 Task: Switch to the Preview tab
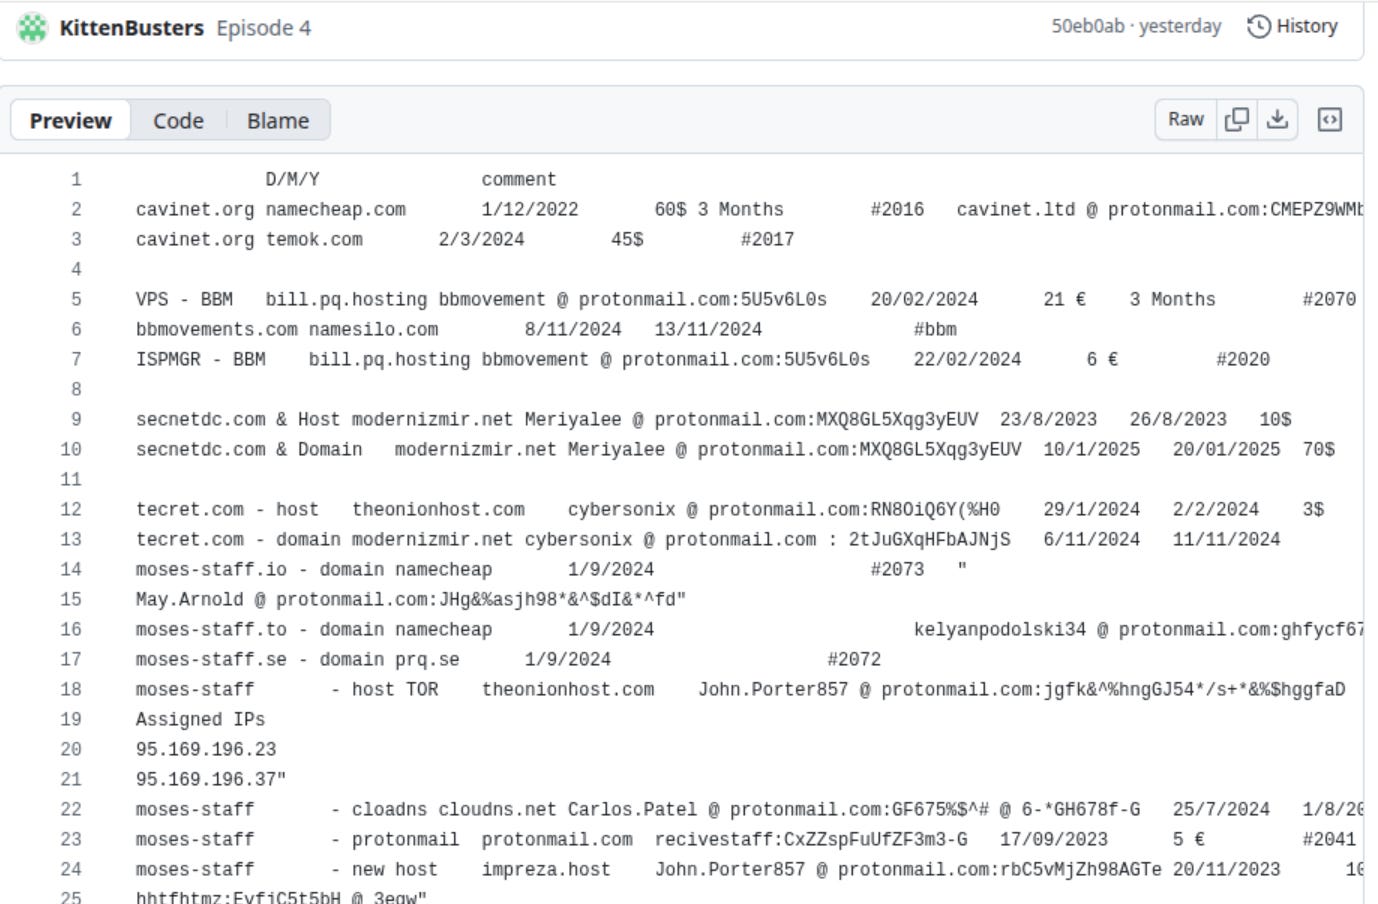70,120
